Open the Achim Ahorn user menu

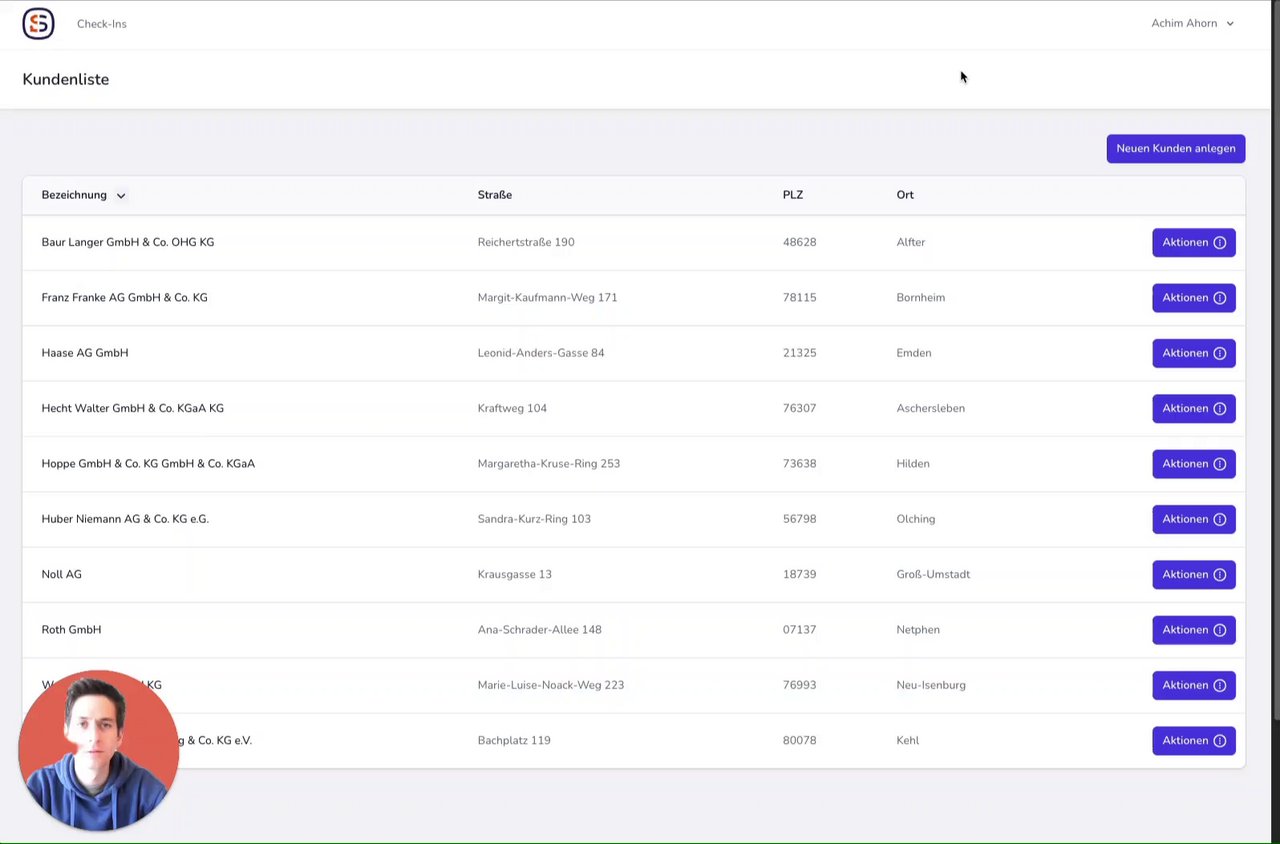(x=1192, y=23)
